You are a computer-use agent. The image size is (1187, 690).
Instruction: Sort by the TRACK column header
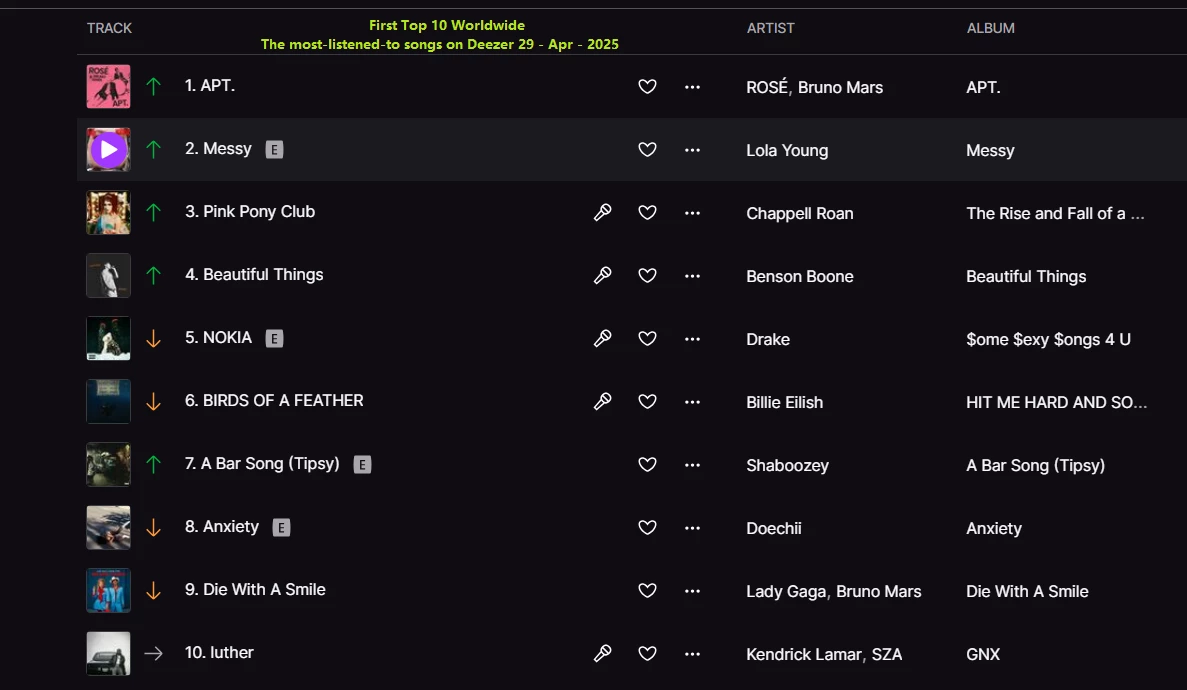(x=109, y=28)
